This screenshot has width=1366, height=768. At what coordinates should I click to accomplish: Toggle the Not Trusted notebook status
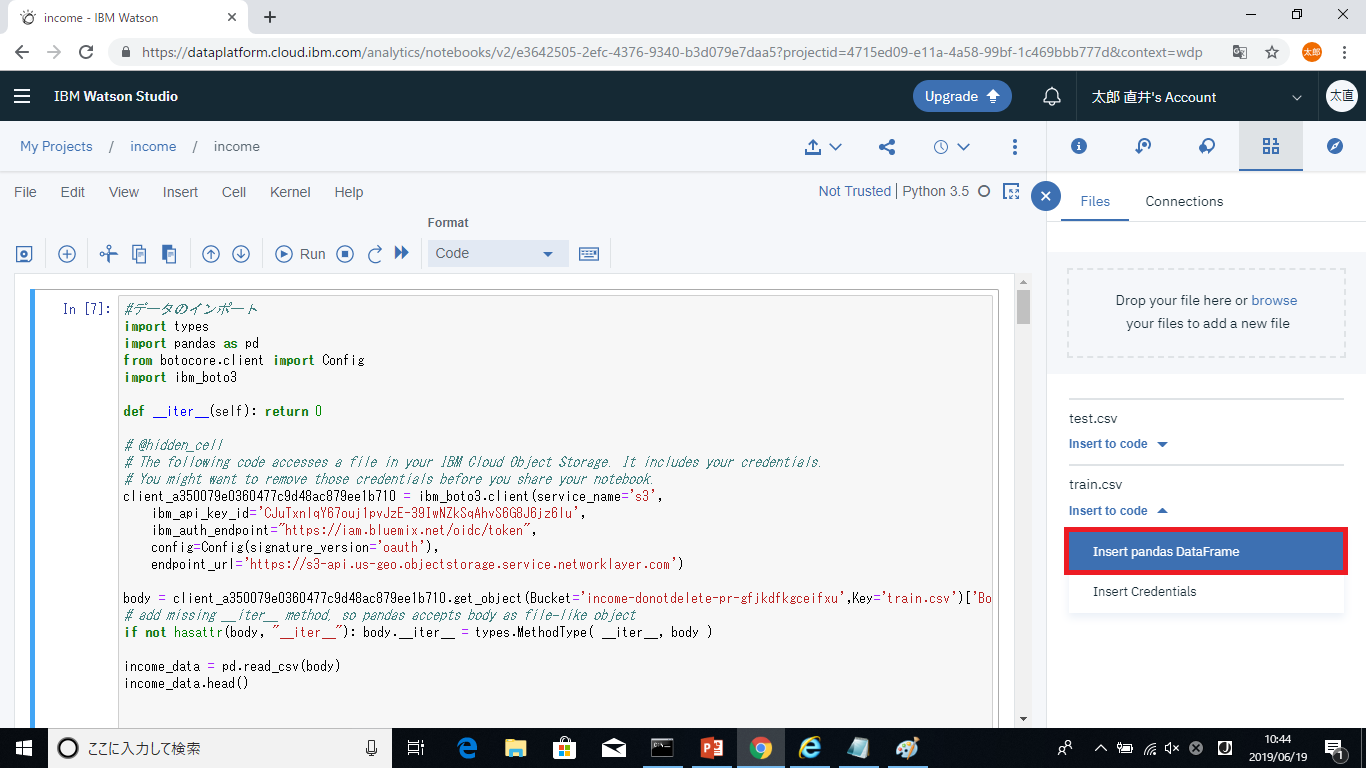pyautogui.click(x=854, y=191)
